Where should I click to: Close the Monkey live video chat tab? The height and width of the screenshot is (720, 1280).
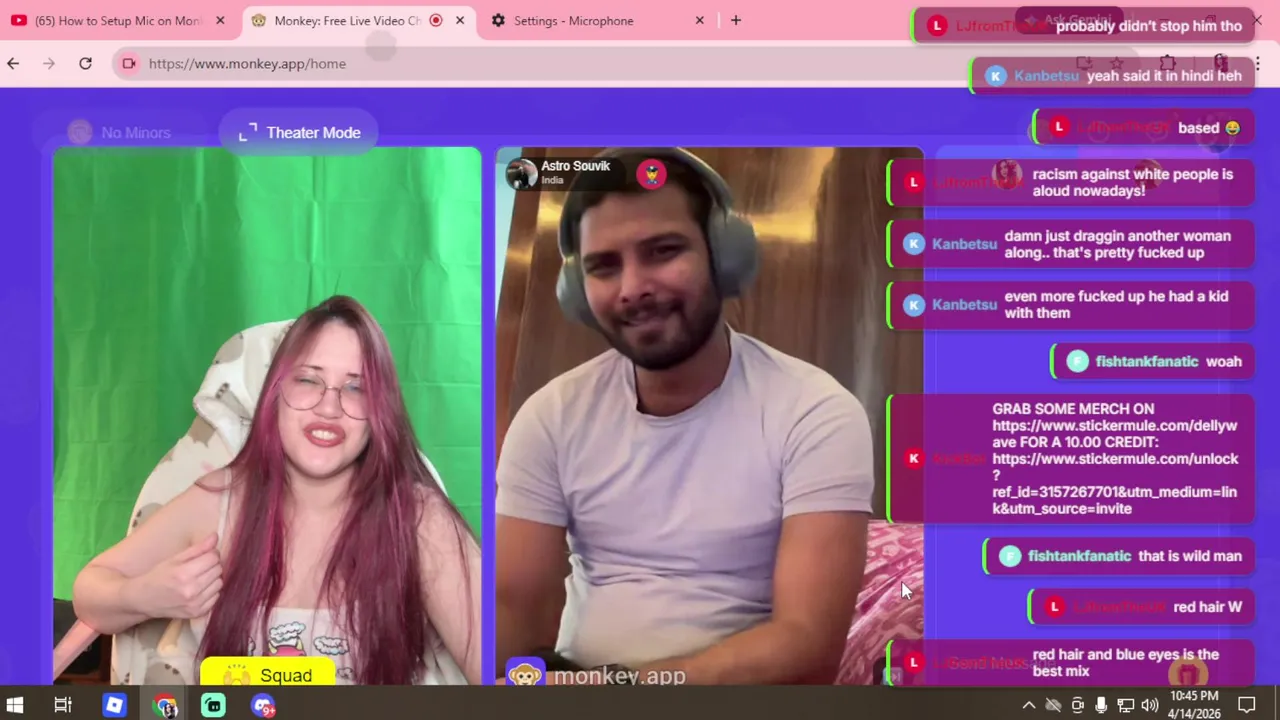(460, 20)
